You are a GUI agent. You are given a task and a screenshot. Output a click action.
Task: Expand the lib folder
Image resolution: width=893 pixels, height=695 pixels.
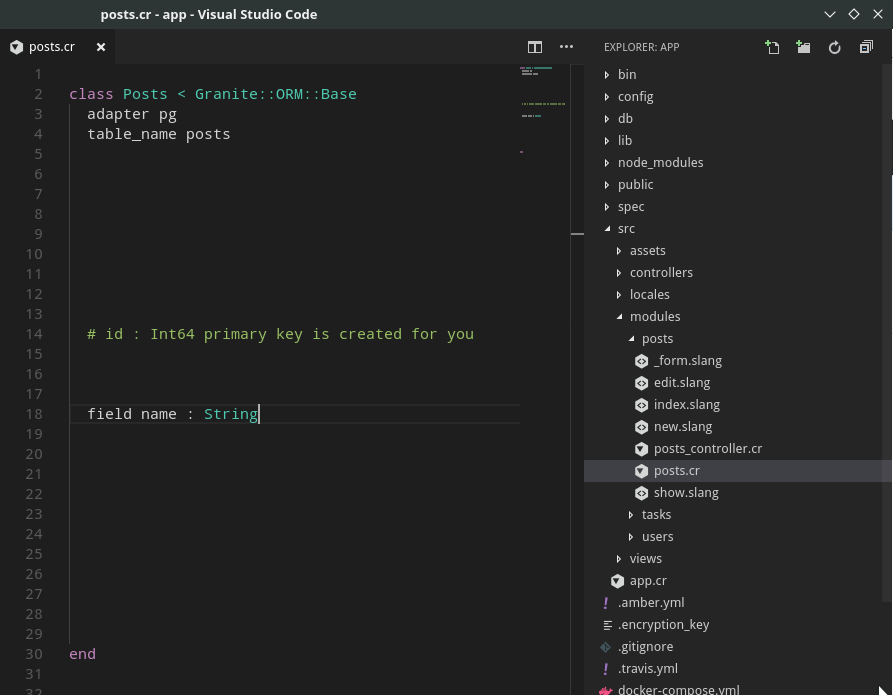pyautogui.click(x=607, y=141)
